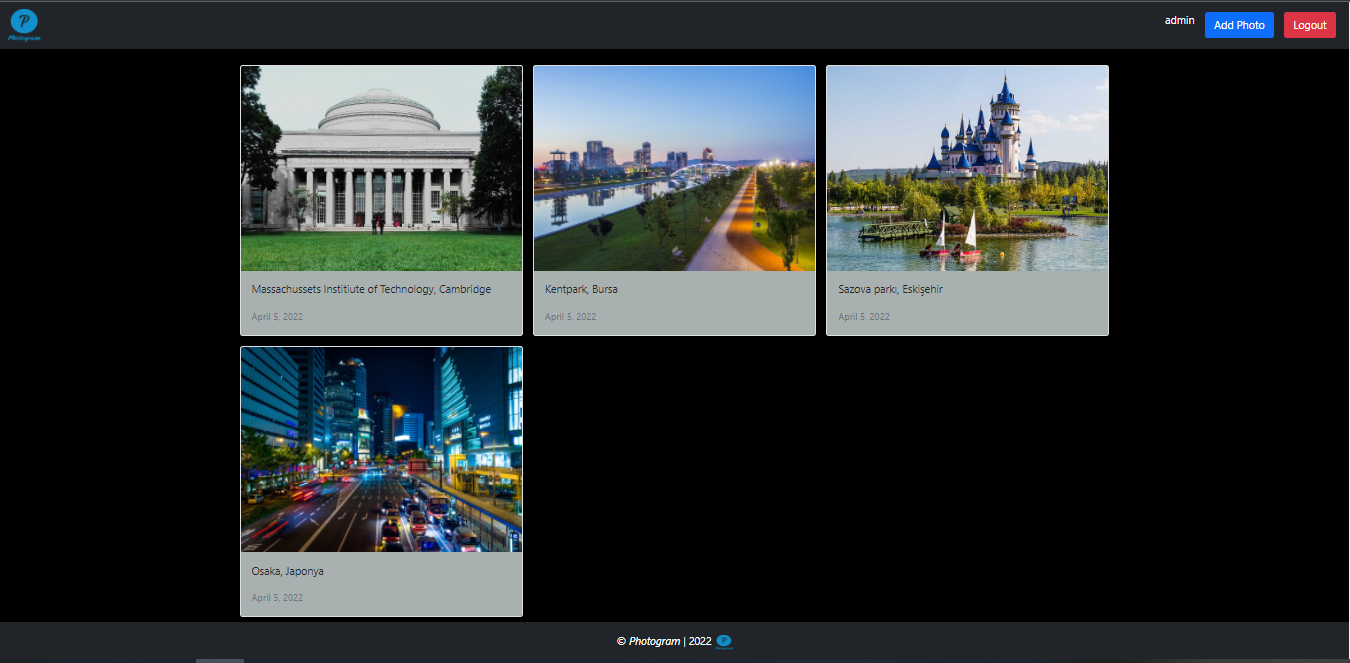The width and height of the screenshot is (1350, 663).
Task: Click the MIT building photo thumbnail
Action: [x=381, y=168]
